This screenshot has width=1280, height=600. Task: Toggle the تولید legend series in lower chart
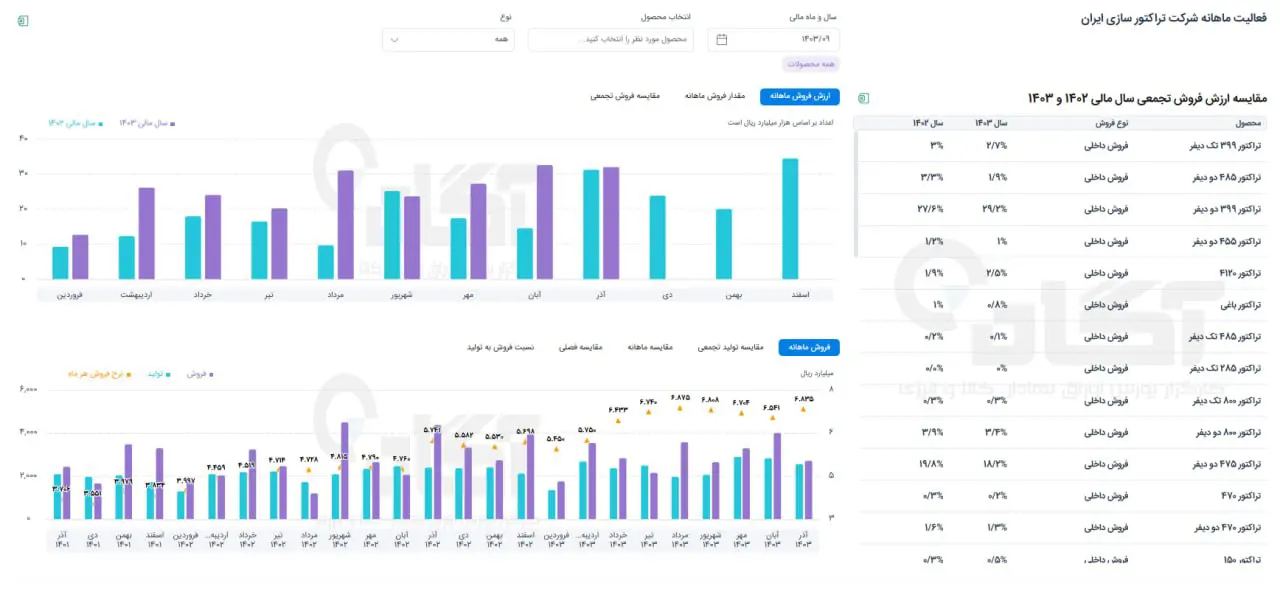pos(158,373)
